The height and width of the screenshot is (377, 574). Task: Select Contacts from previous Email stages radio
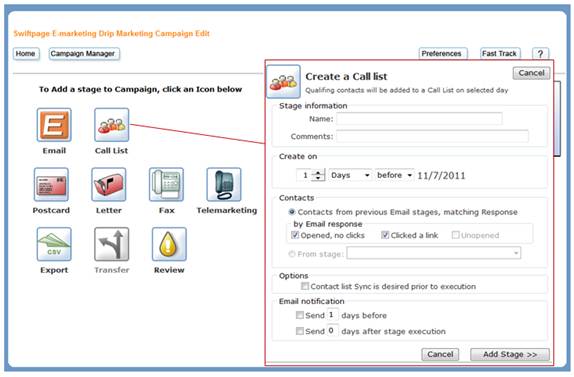292,212
